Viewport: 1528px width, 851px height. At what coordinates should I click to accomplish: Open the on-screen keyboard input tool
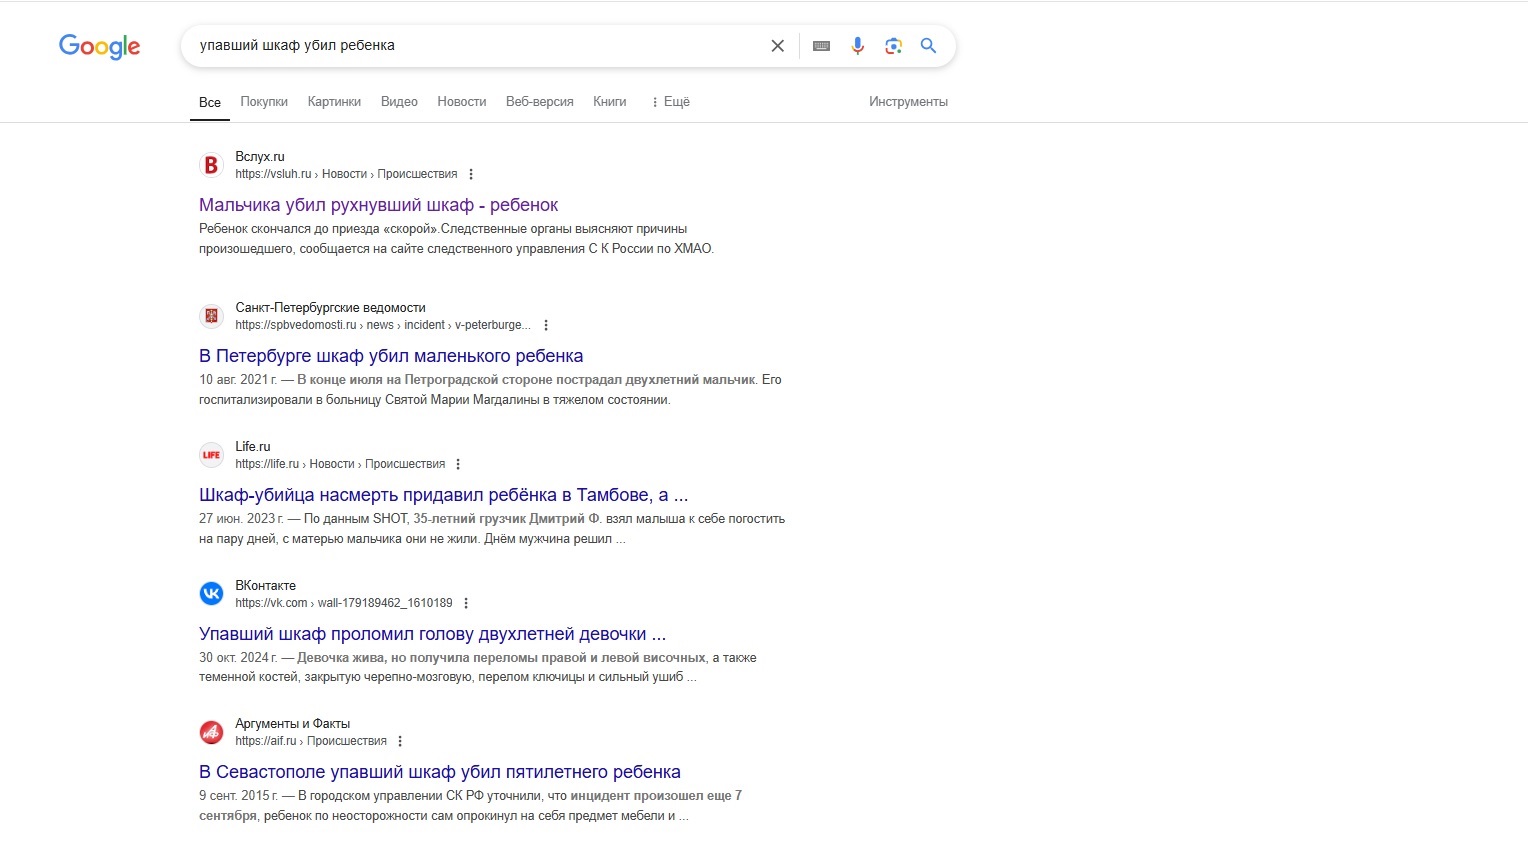point(821,46)
